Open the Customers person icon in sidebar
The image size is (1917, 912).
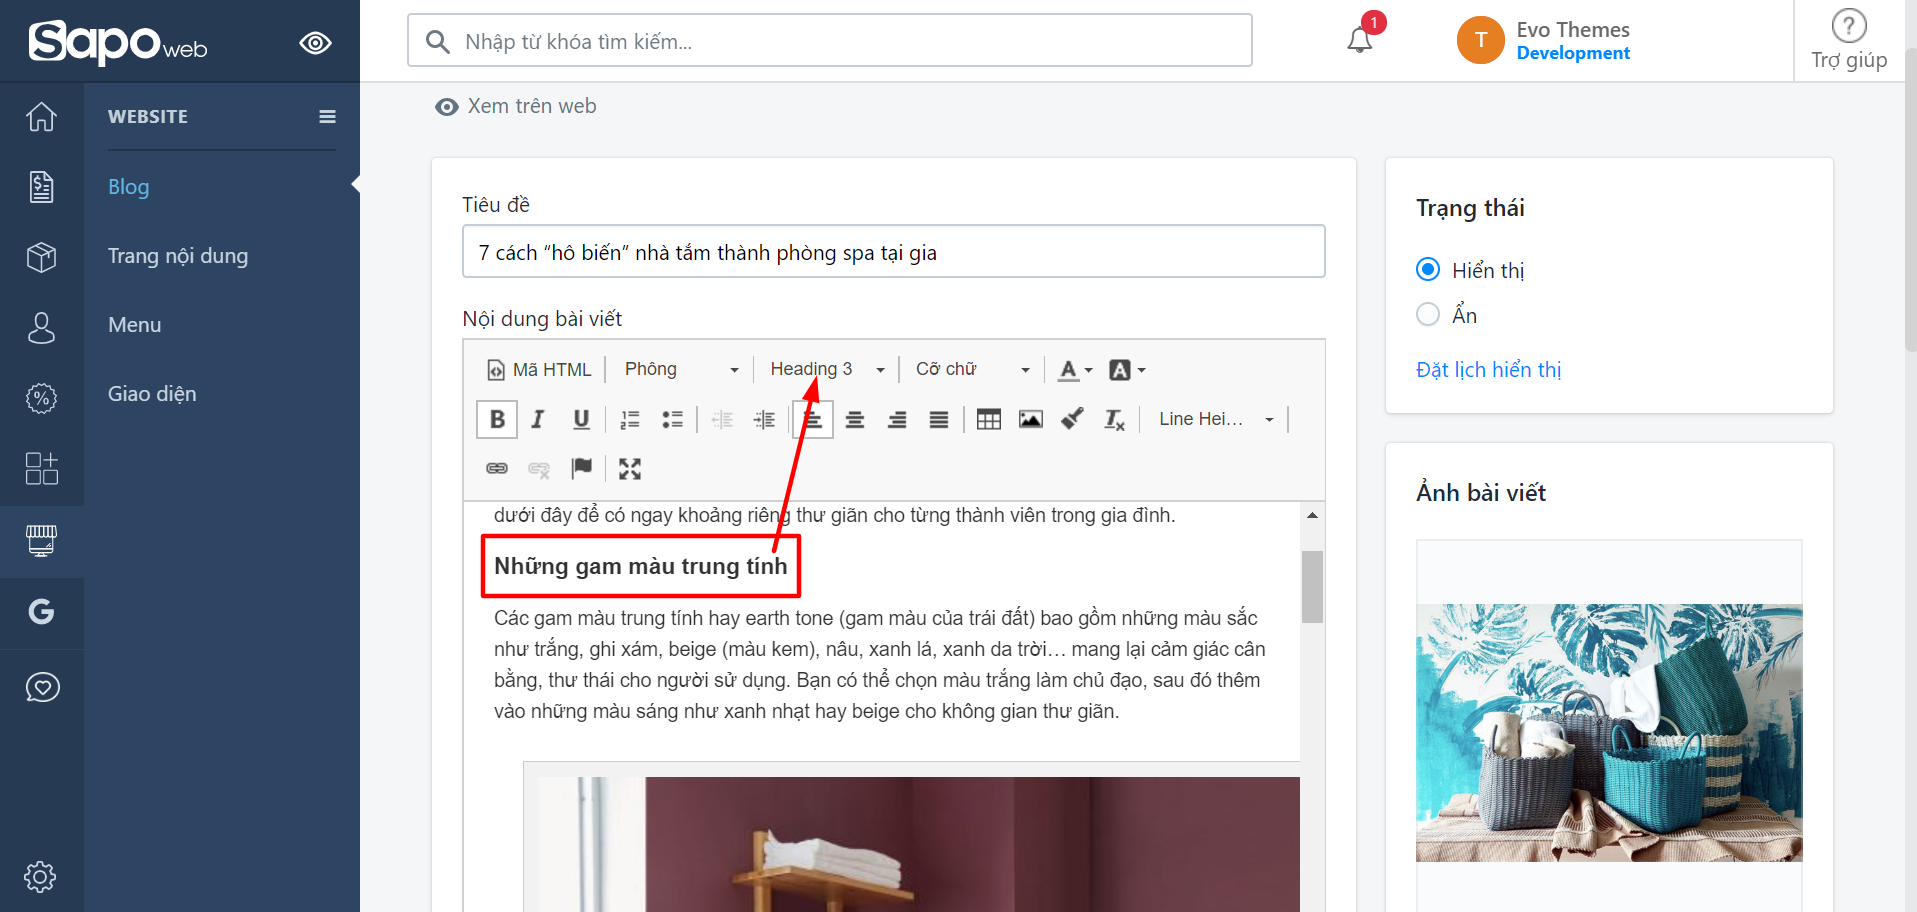pos(41,327)
